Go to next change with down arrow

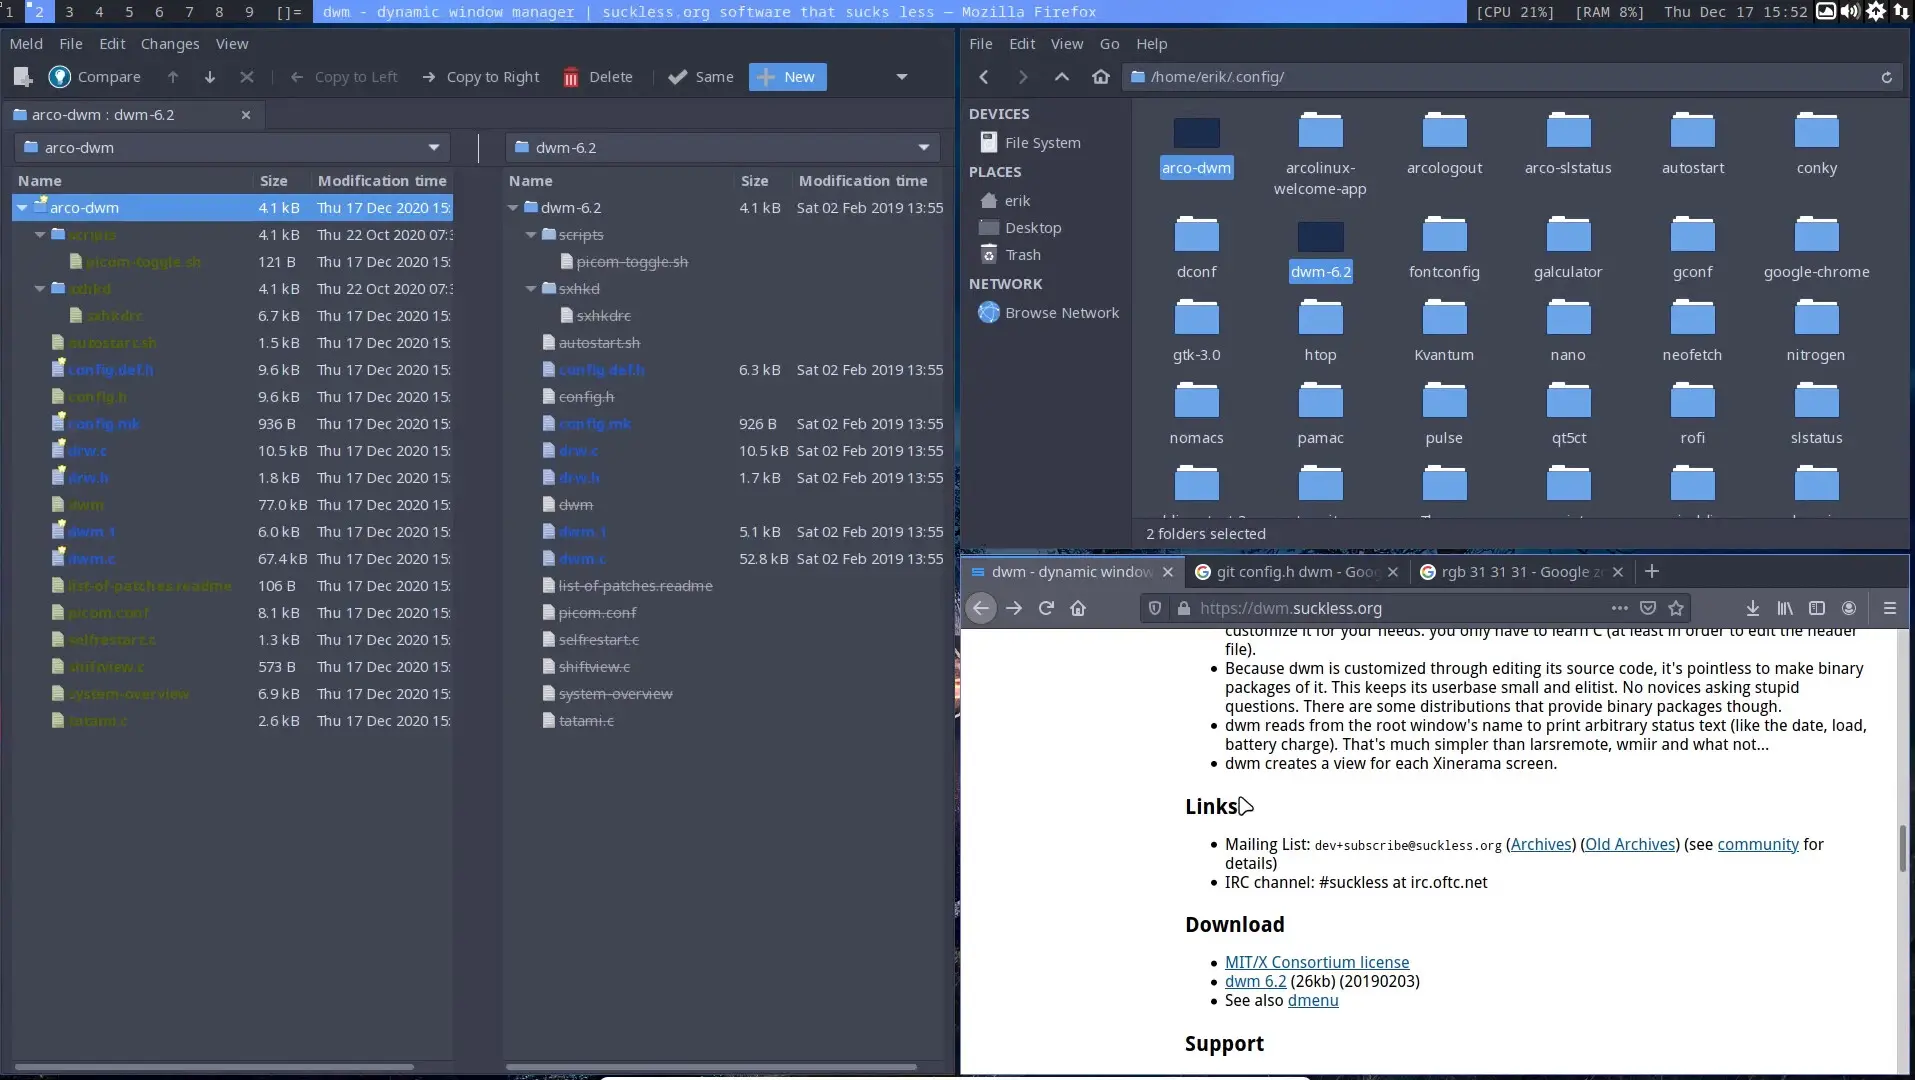click(x=210, y=77)
